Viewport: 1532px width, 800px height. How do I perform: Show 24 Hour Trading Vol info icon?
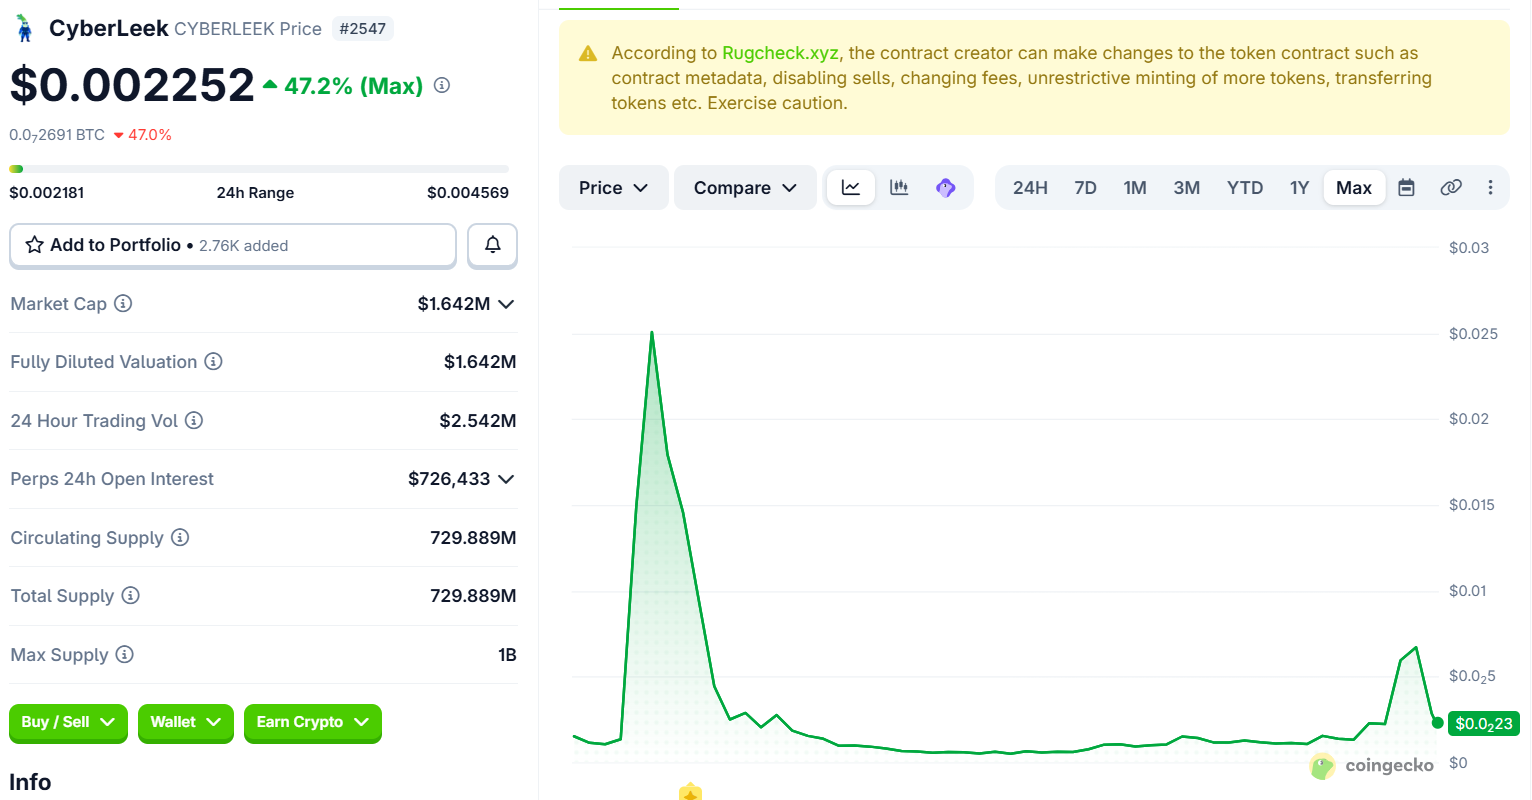coord(194,420)
